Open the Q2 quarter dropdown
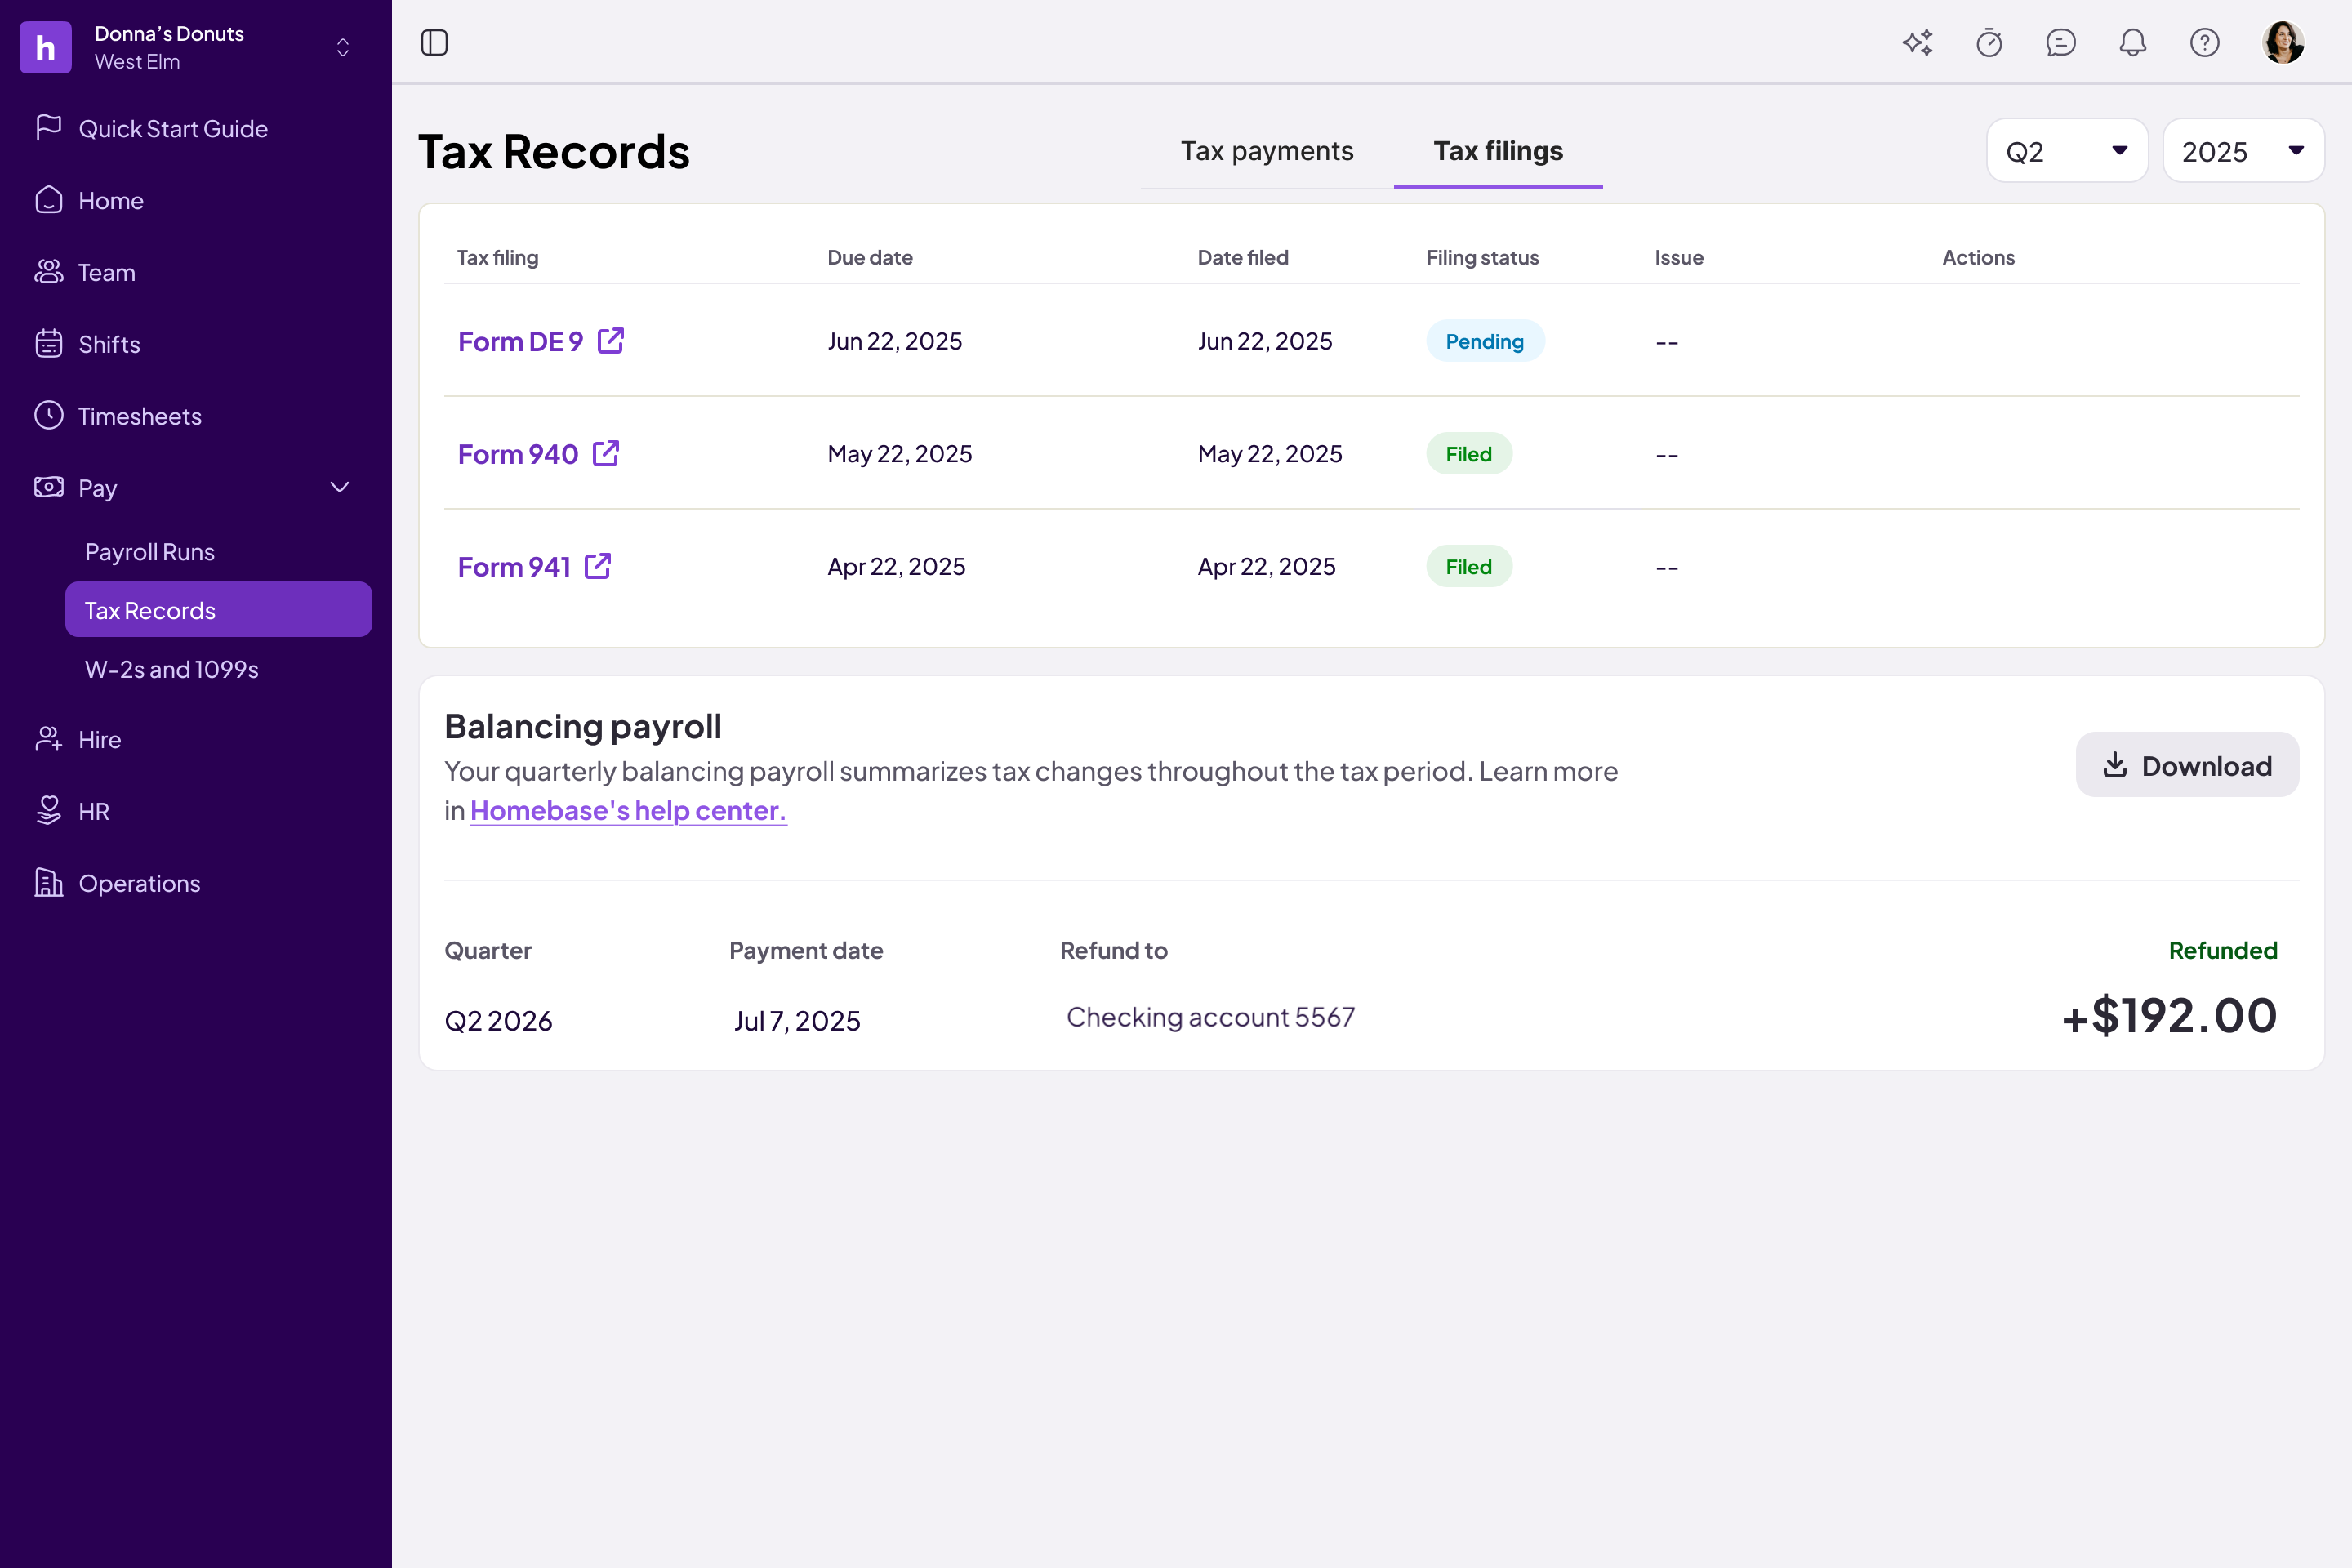 point(2067,151)
